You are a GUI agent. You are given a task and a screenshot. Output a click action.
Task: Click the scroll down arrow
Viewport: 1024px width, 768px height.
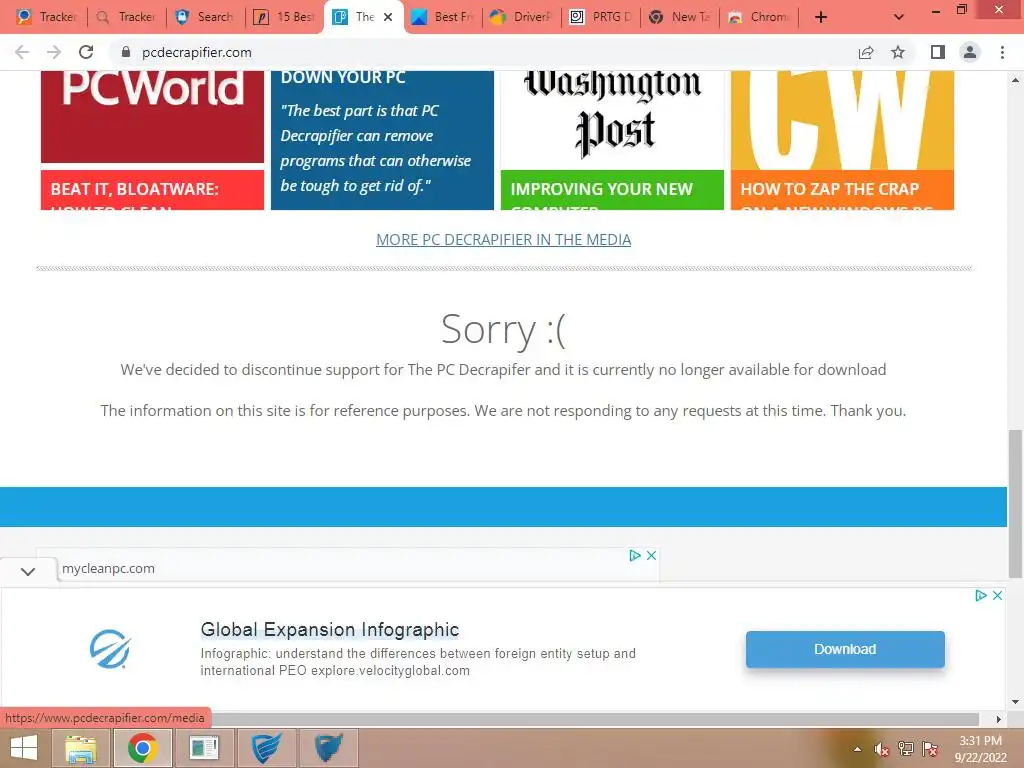tap(1015, 702)
